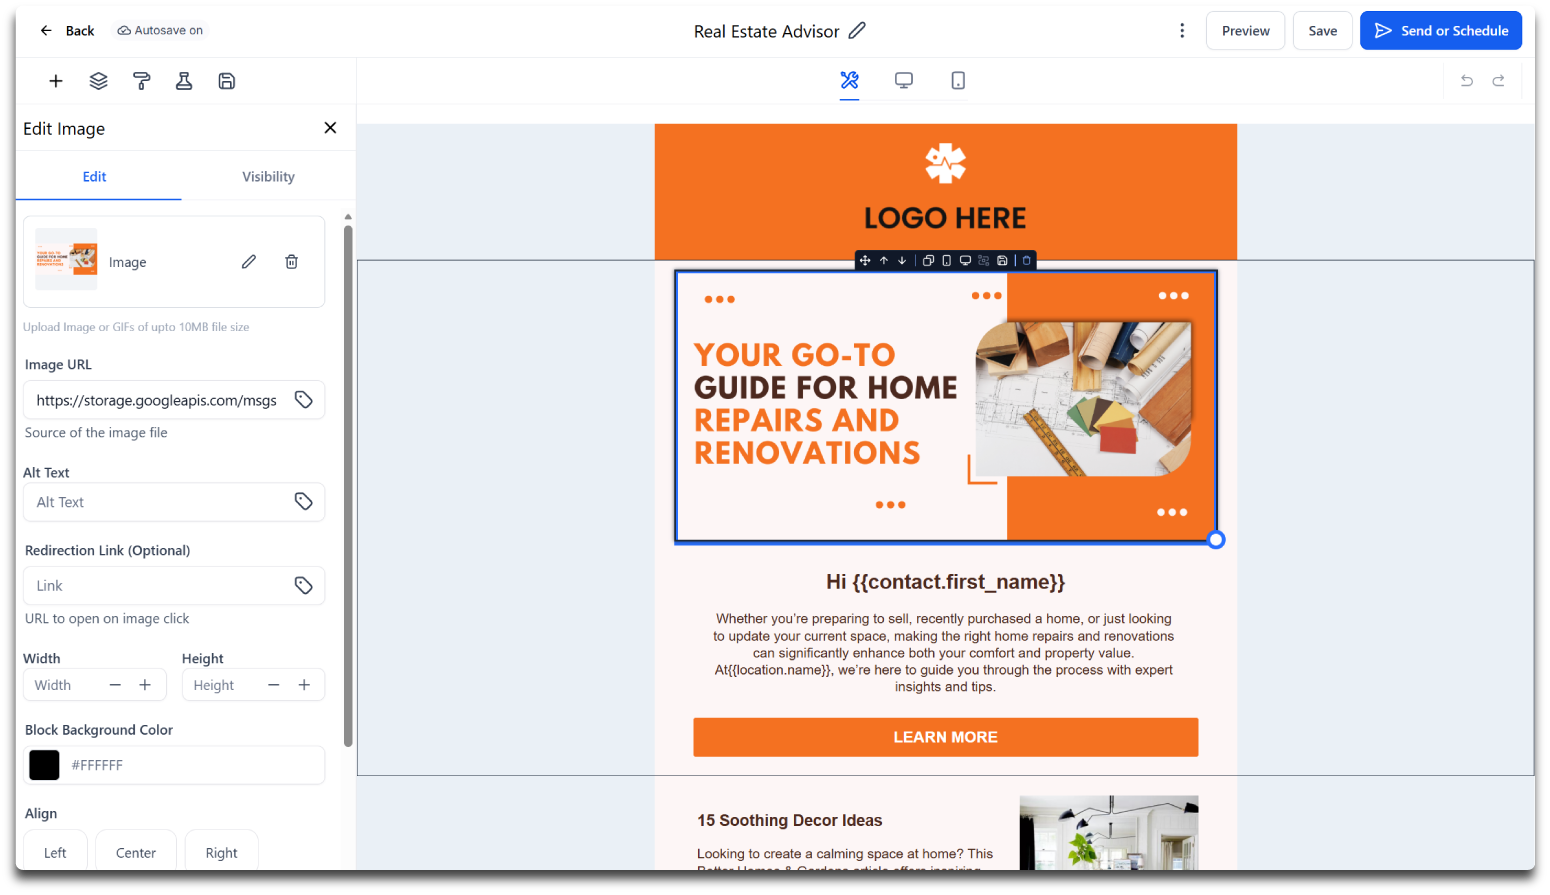
Task: Click the paint roller styles icon
Action: (141, 81)
